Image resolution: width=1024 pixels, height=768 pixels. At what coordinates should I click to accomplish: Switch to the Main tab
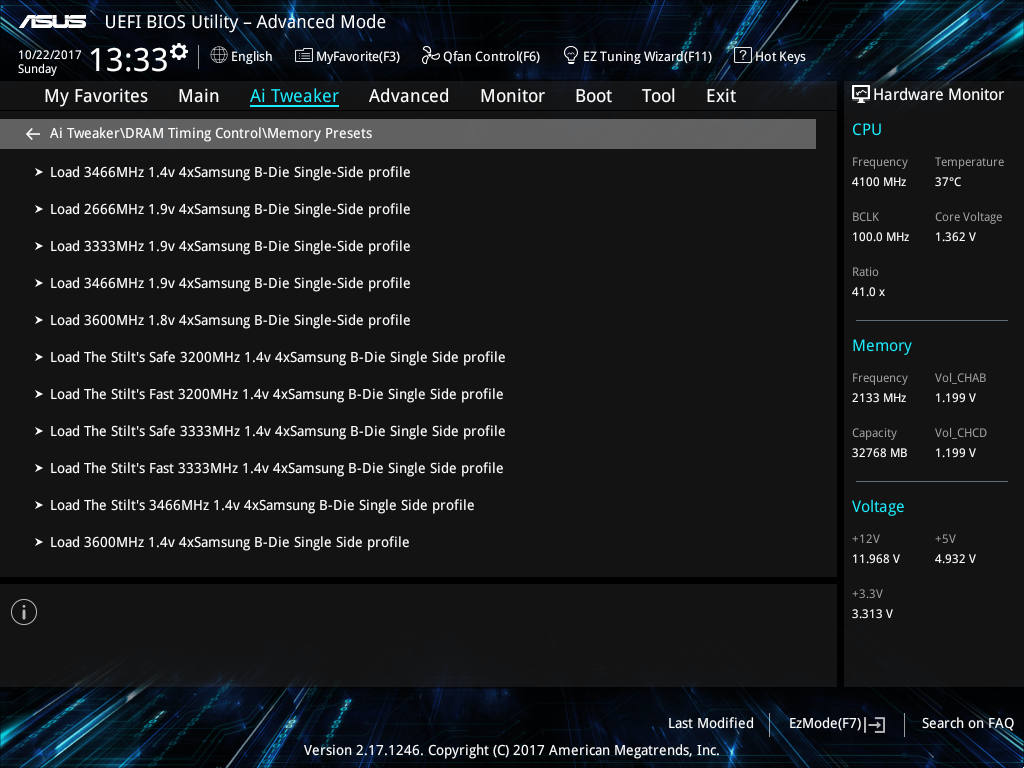199,96
